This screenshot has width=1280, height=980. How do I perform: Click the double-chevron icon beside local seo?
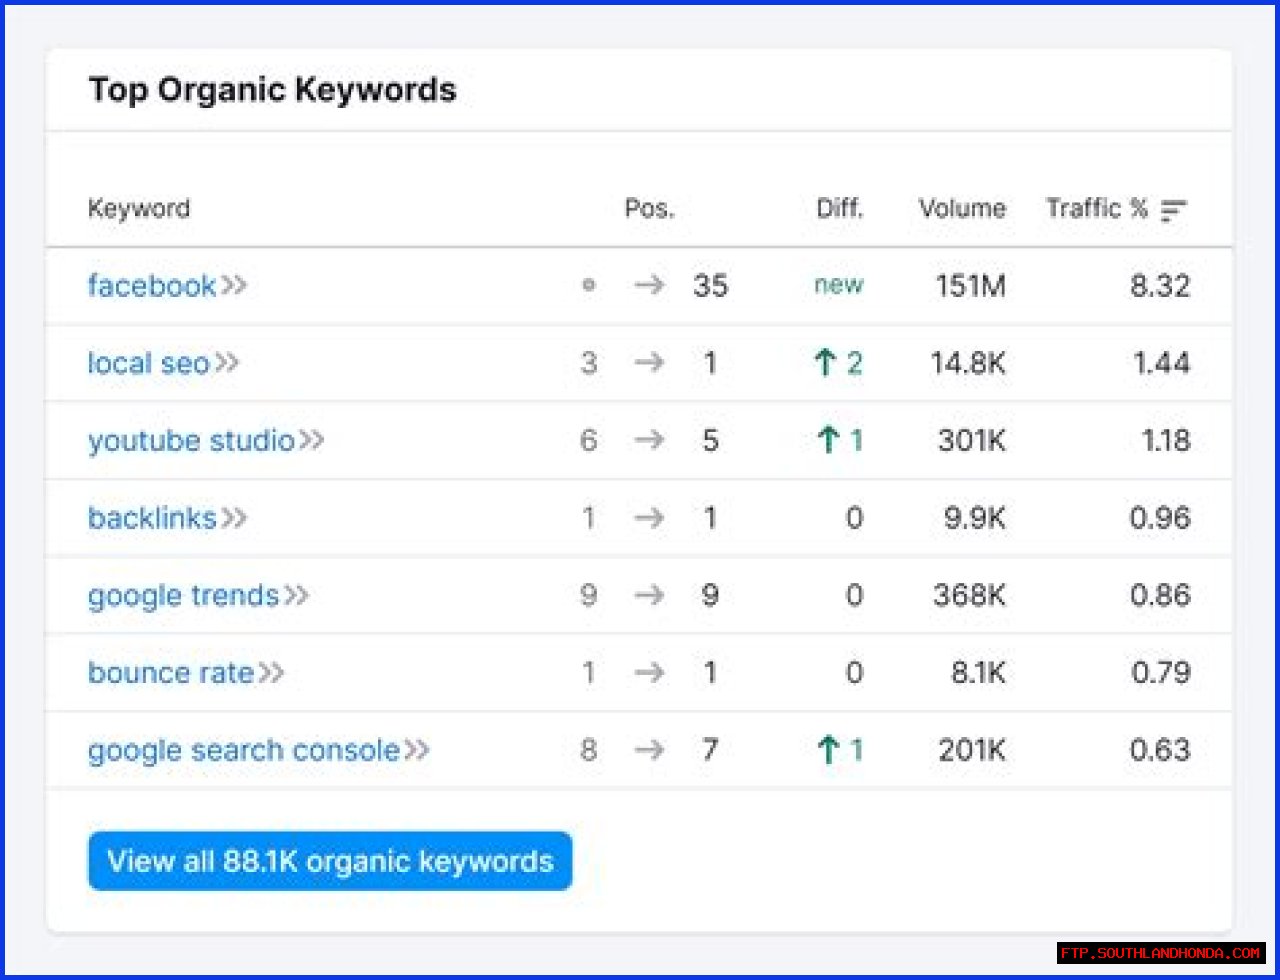pos(227,363)
